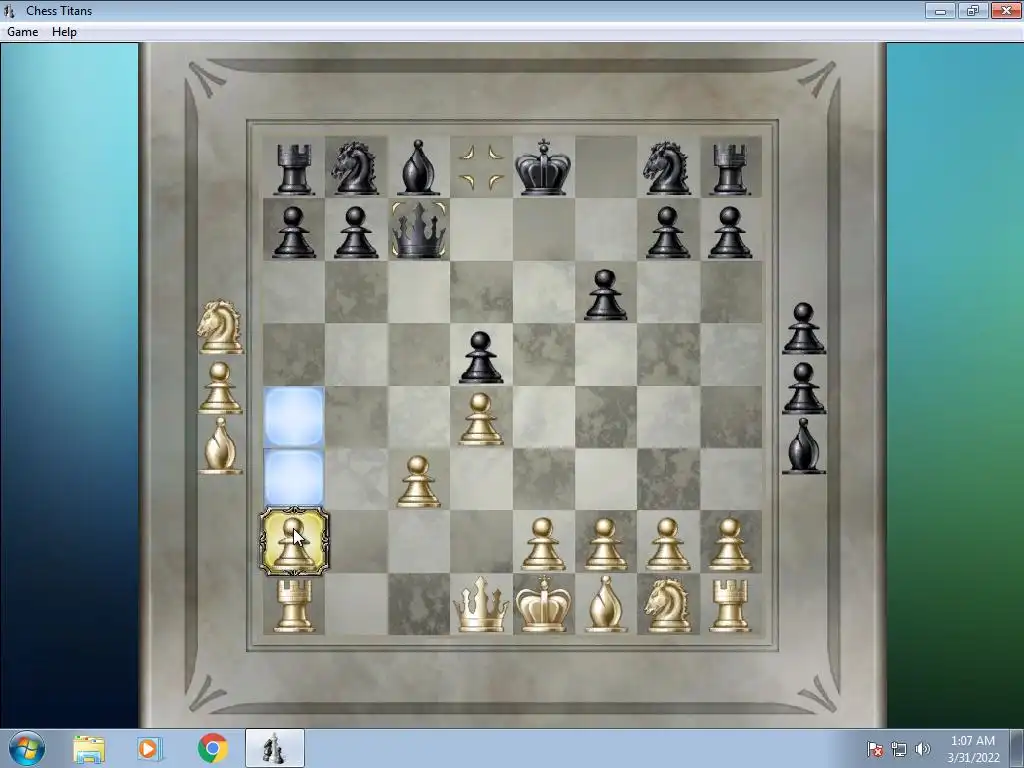The image size is (1024, 768).
Task: Select the white pawn on c3
Action: pyautogui.click(x=419, y=482)
